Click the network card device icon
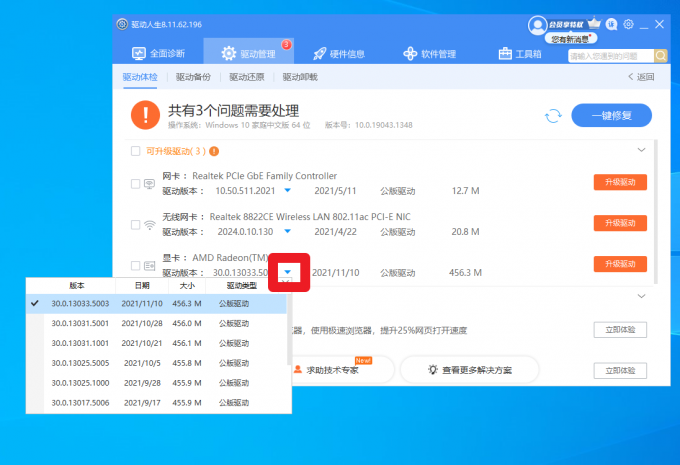Viewport: 680px width, 465px height. (149, 184)
